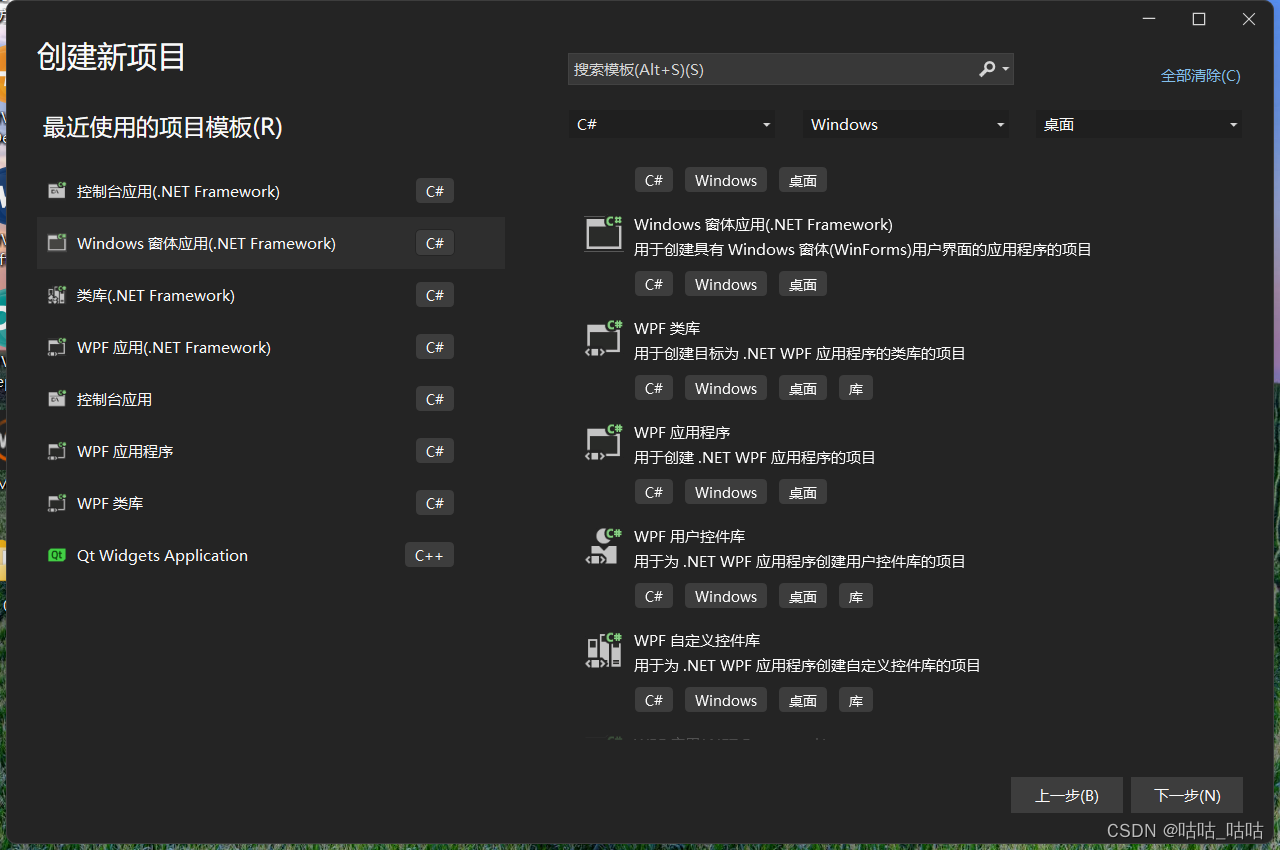This screenshot has width=1280, height=850.
Task: Click the 全部清除(C) link
Action: [1200, 75]
